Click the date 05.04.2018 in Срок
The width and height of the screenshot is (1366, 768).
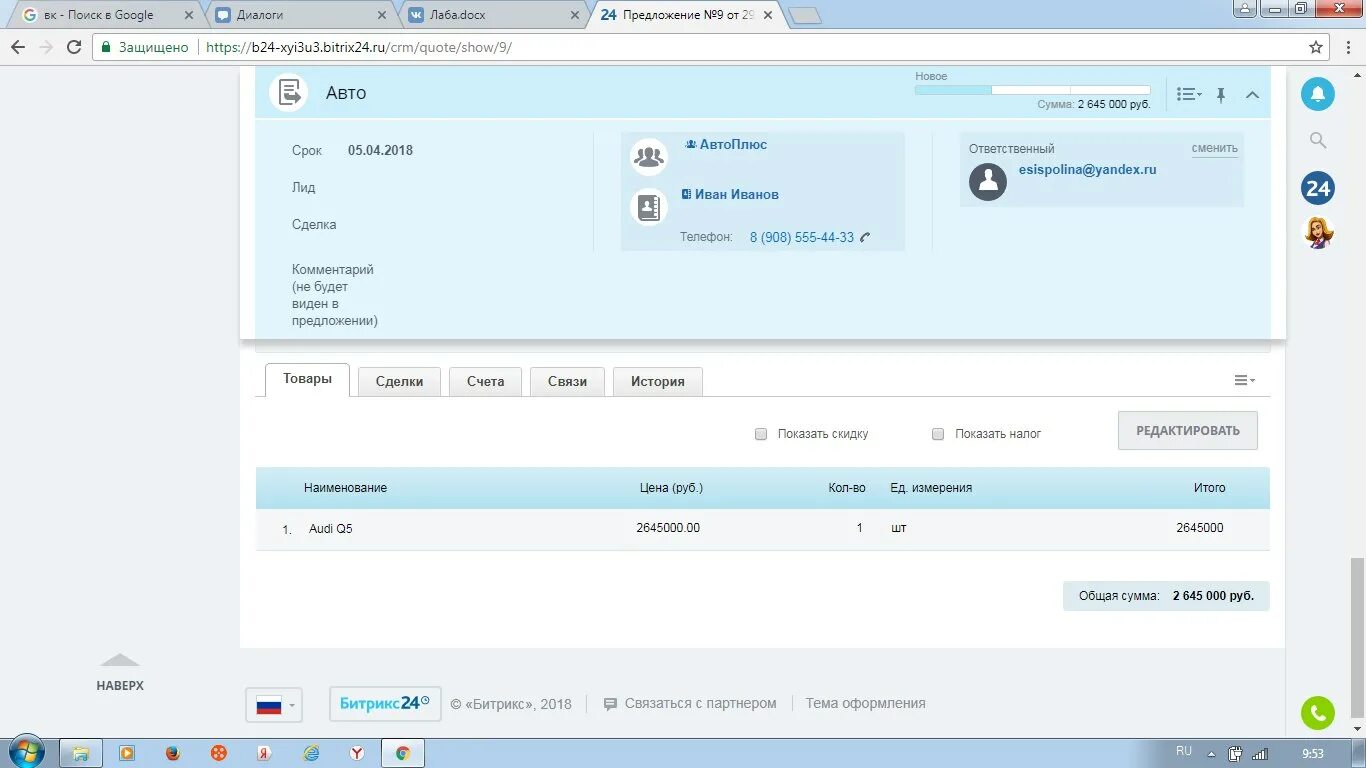(380, 150)
